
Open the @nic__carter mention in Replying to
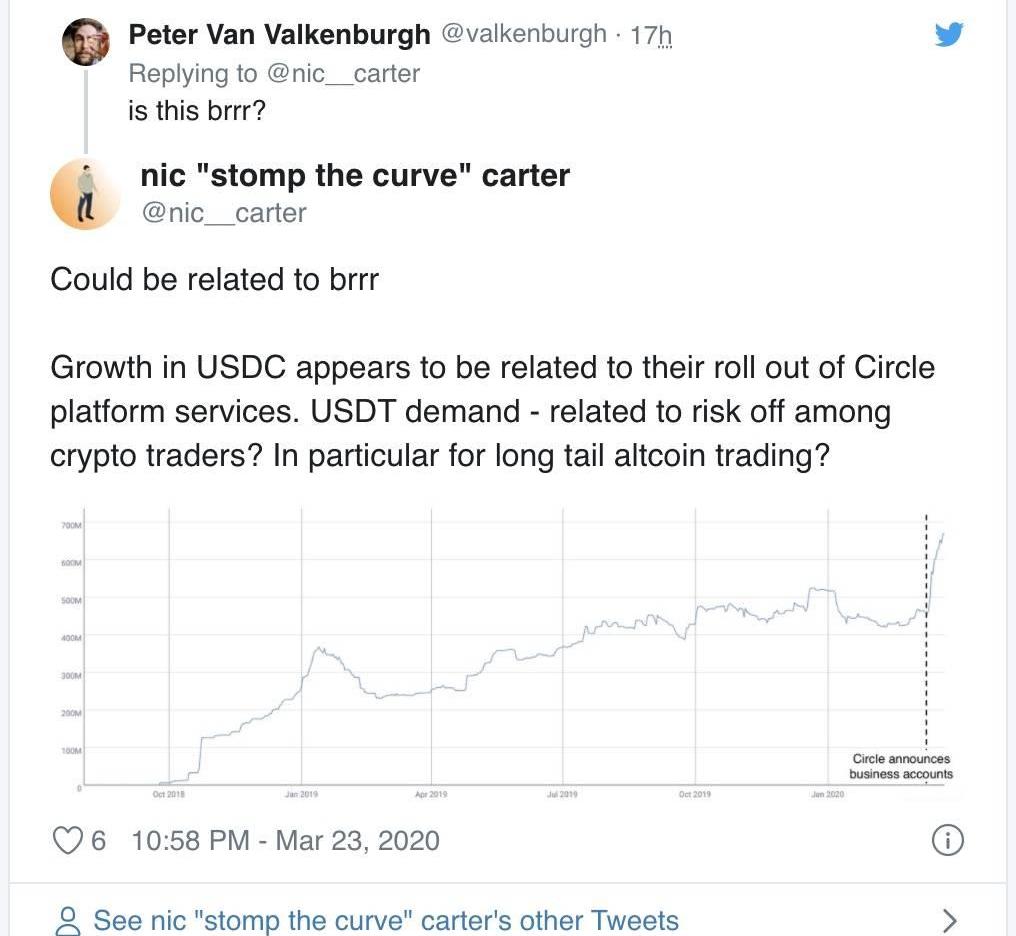[344, 73]
